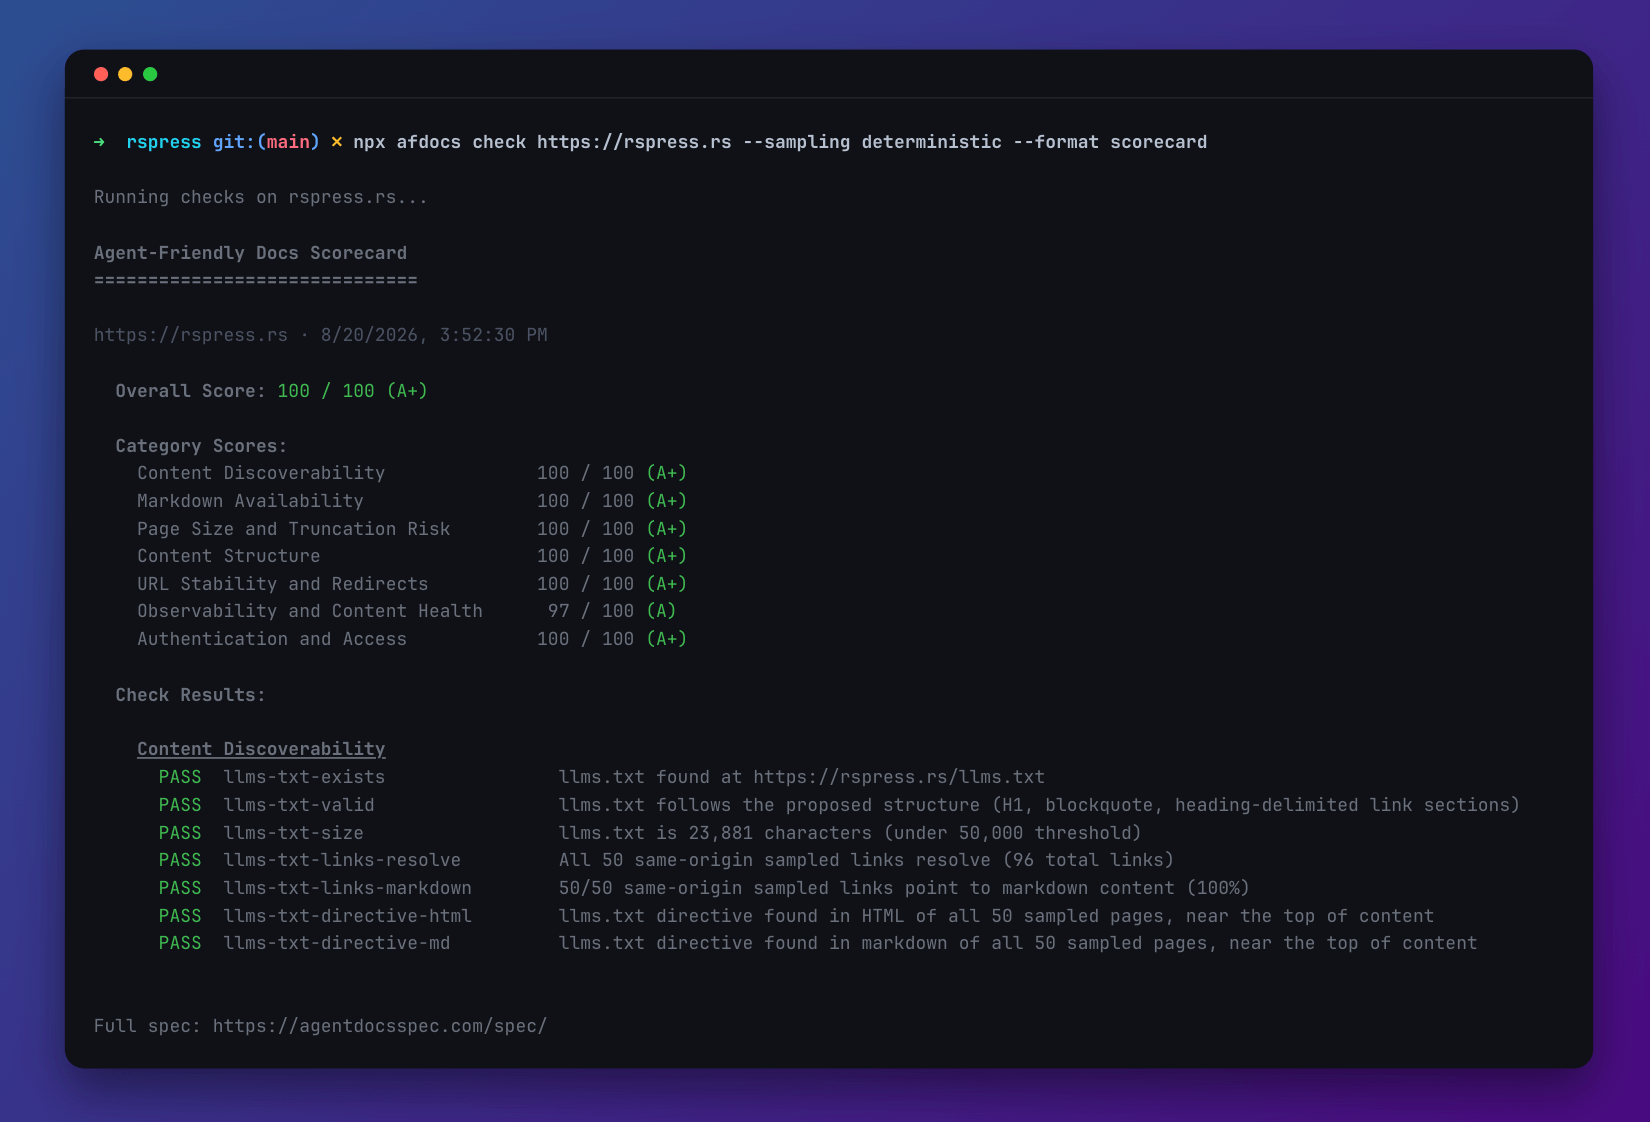Click the 'Markdown Availability' category row
Viewport: 1650px width, 1122px height.
pos(412,501)
